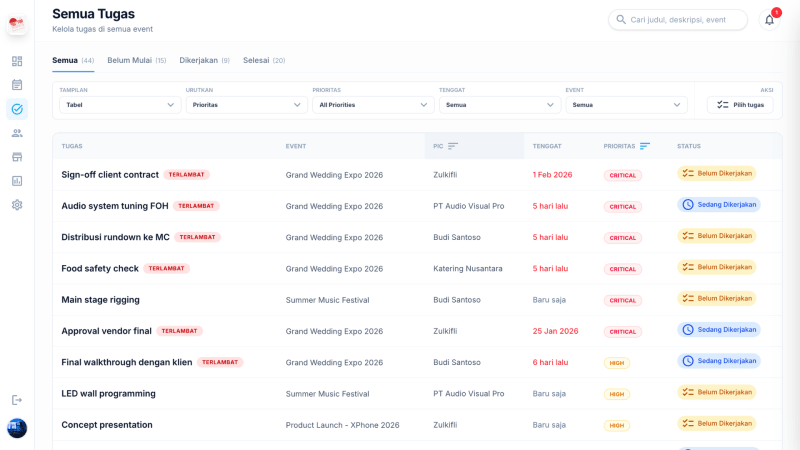Open the calendar icon in sidebar
800x450 pixels.
click(x=17, y=85)
